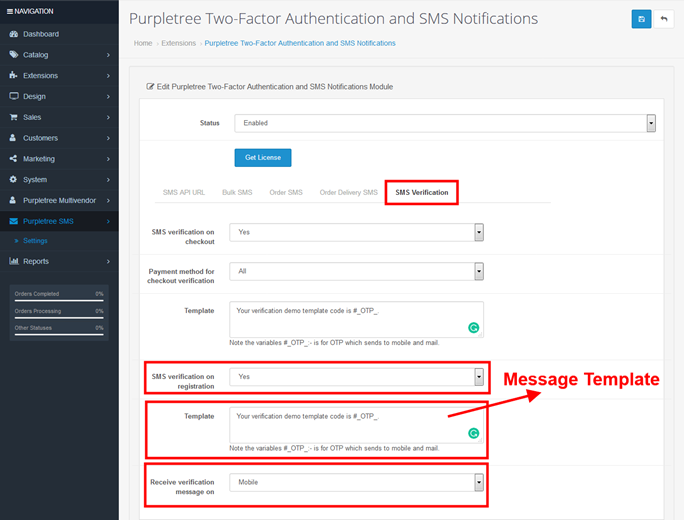The image size is (684, 520).
Task: Switch to the SMS API URL tab
Action: point(184,192)
